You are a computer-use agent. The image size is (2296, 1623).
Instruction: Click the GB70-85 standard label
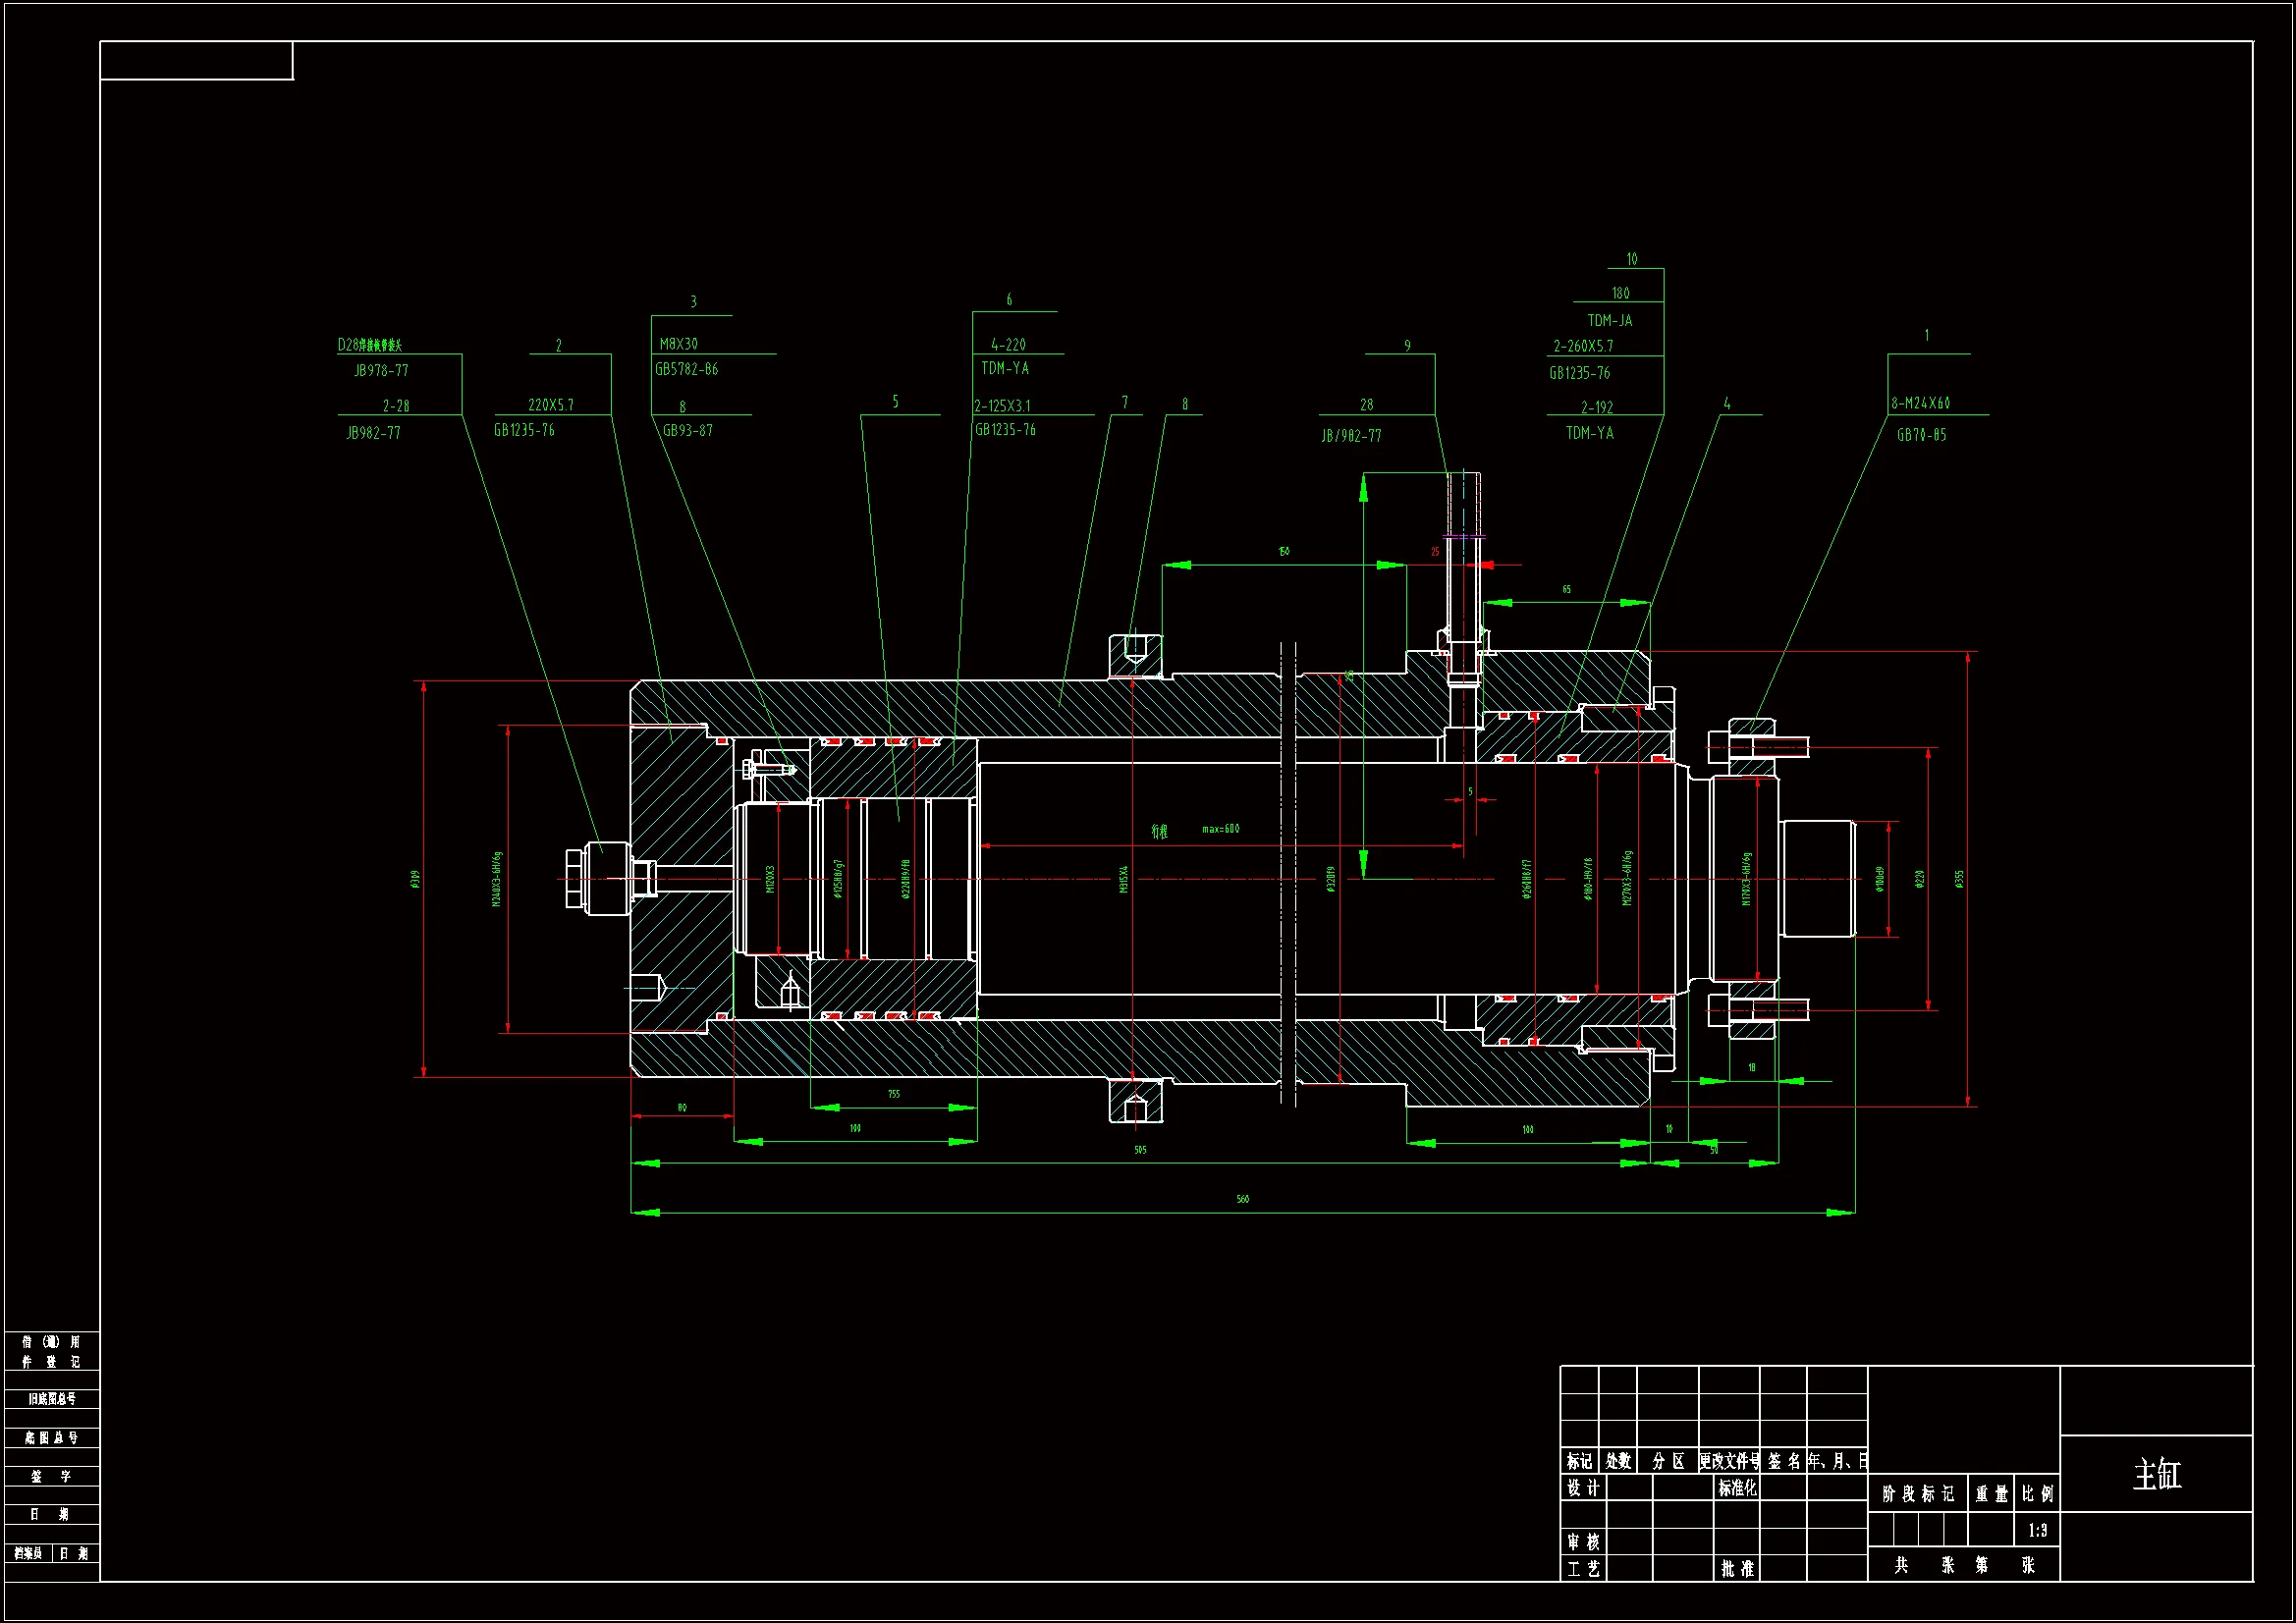[x=1922, y=435]
